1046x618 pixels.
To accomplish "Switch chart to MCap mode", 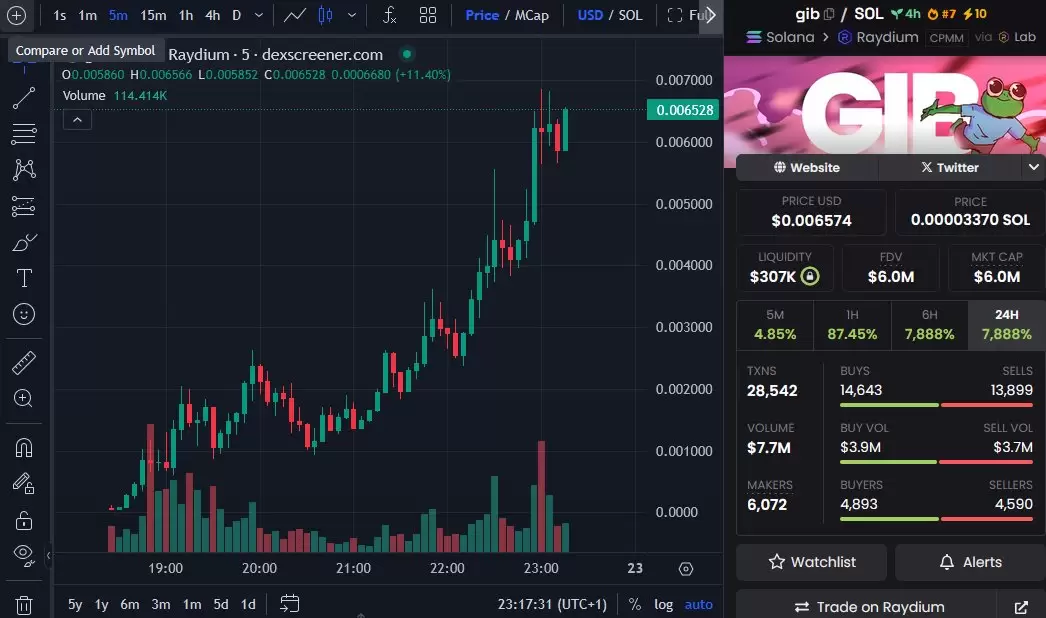I will pos(532,15).
